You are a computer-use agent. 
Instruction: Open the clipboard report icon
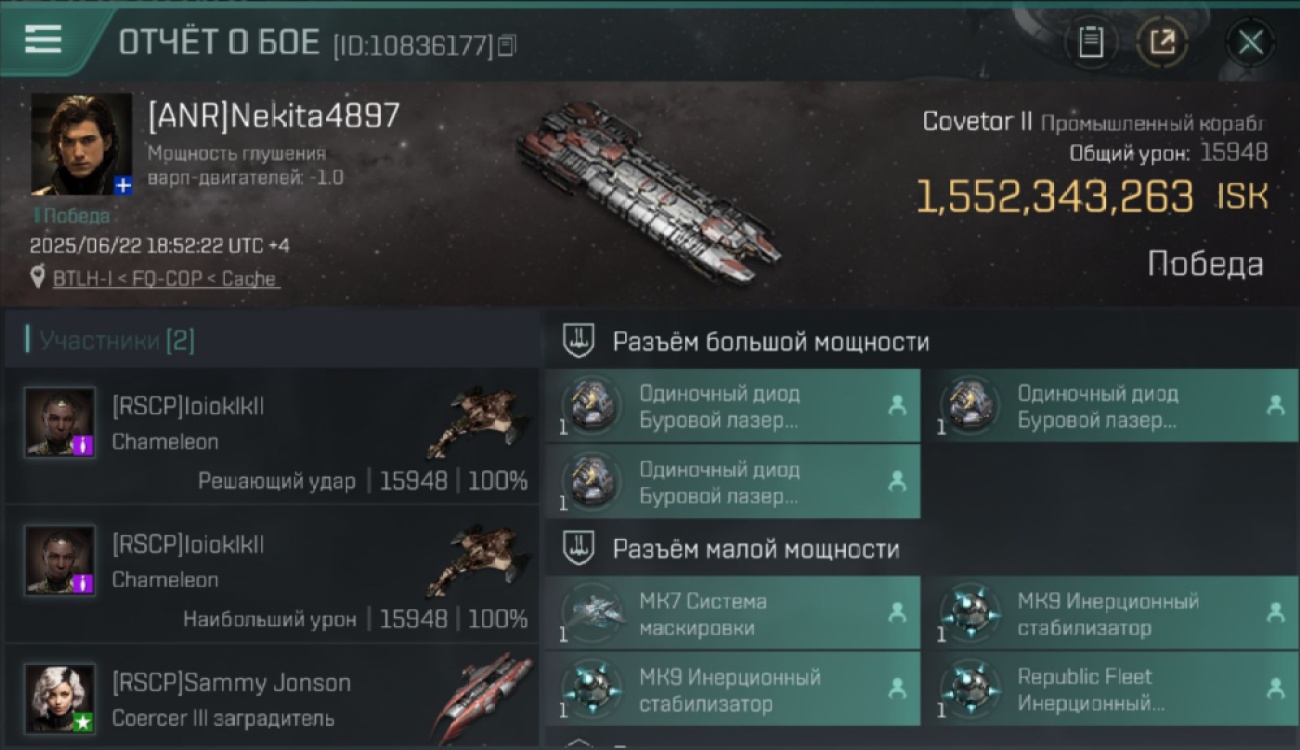[1091, 43]
